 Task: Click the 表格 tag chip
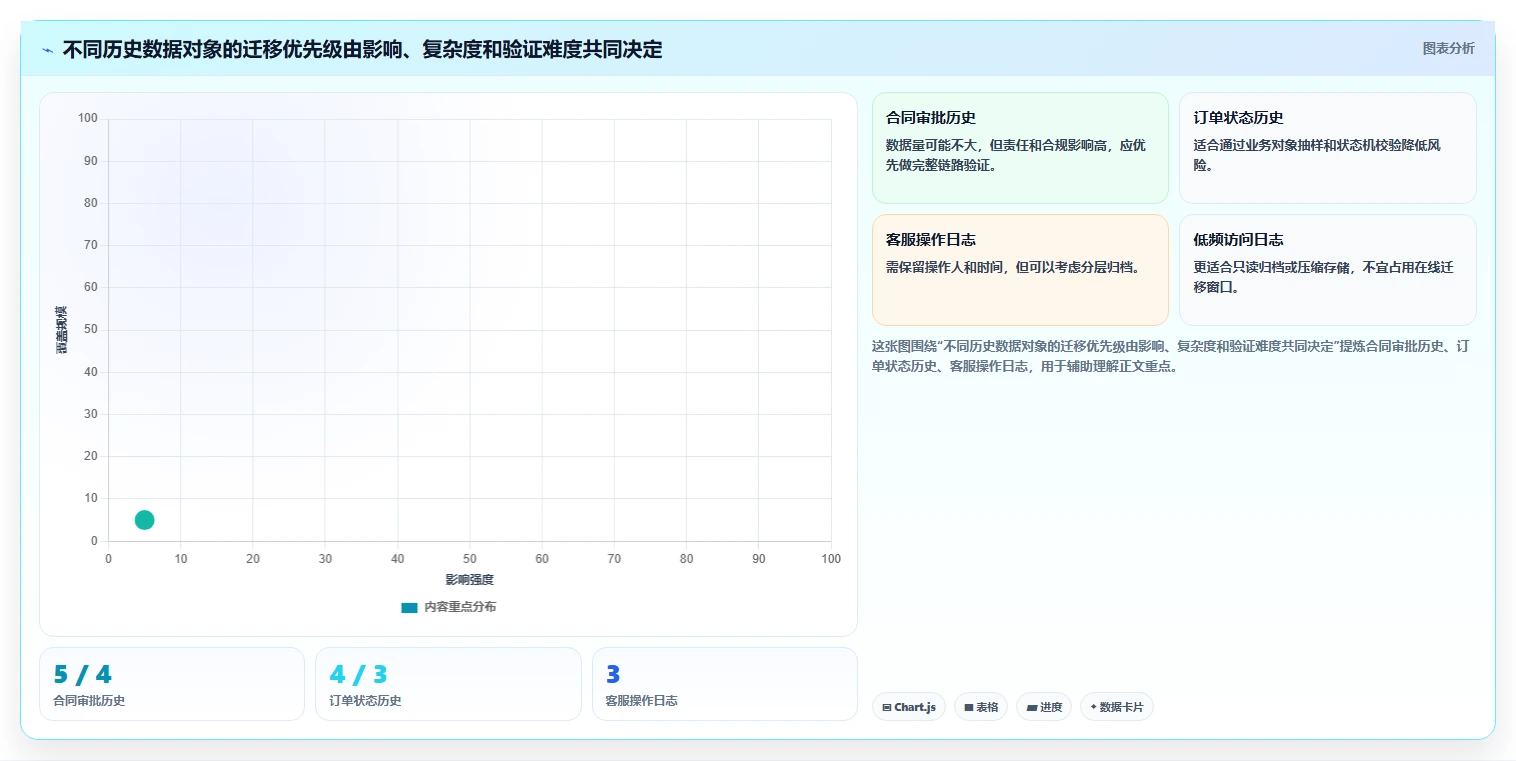tap(981, 707)
